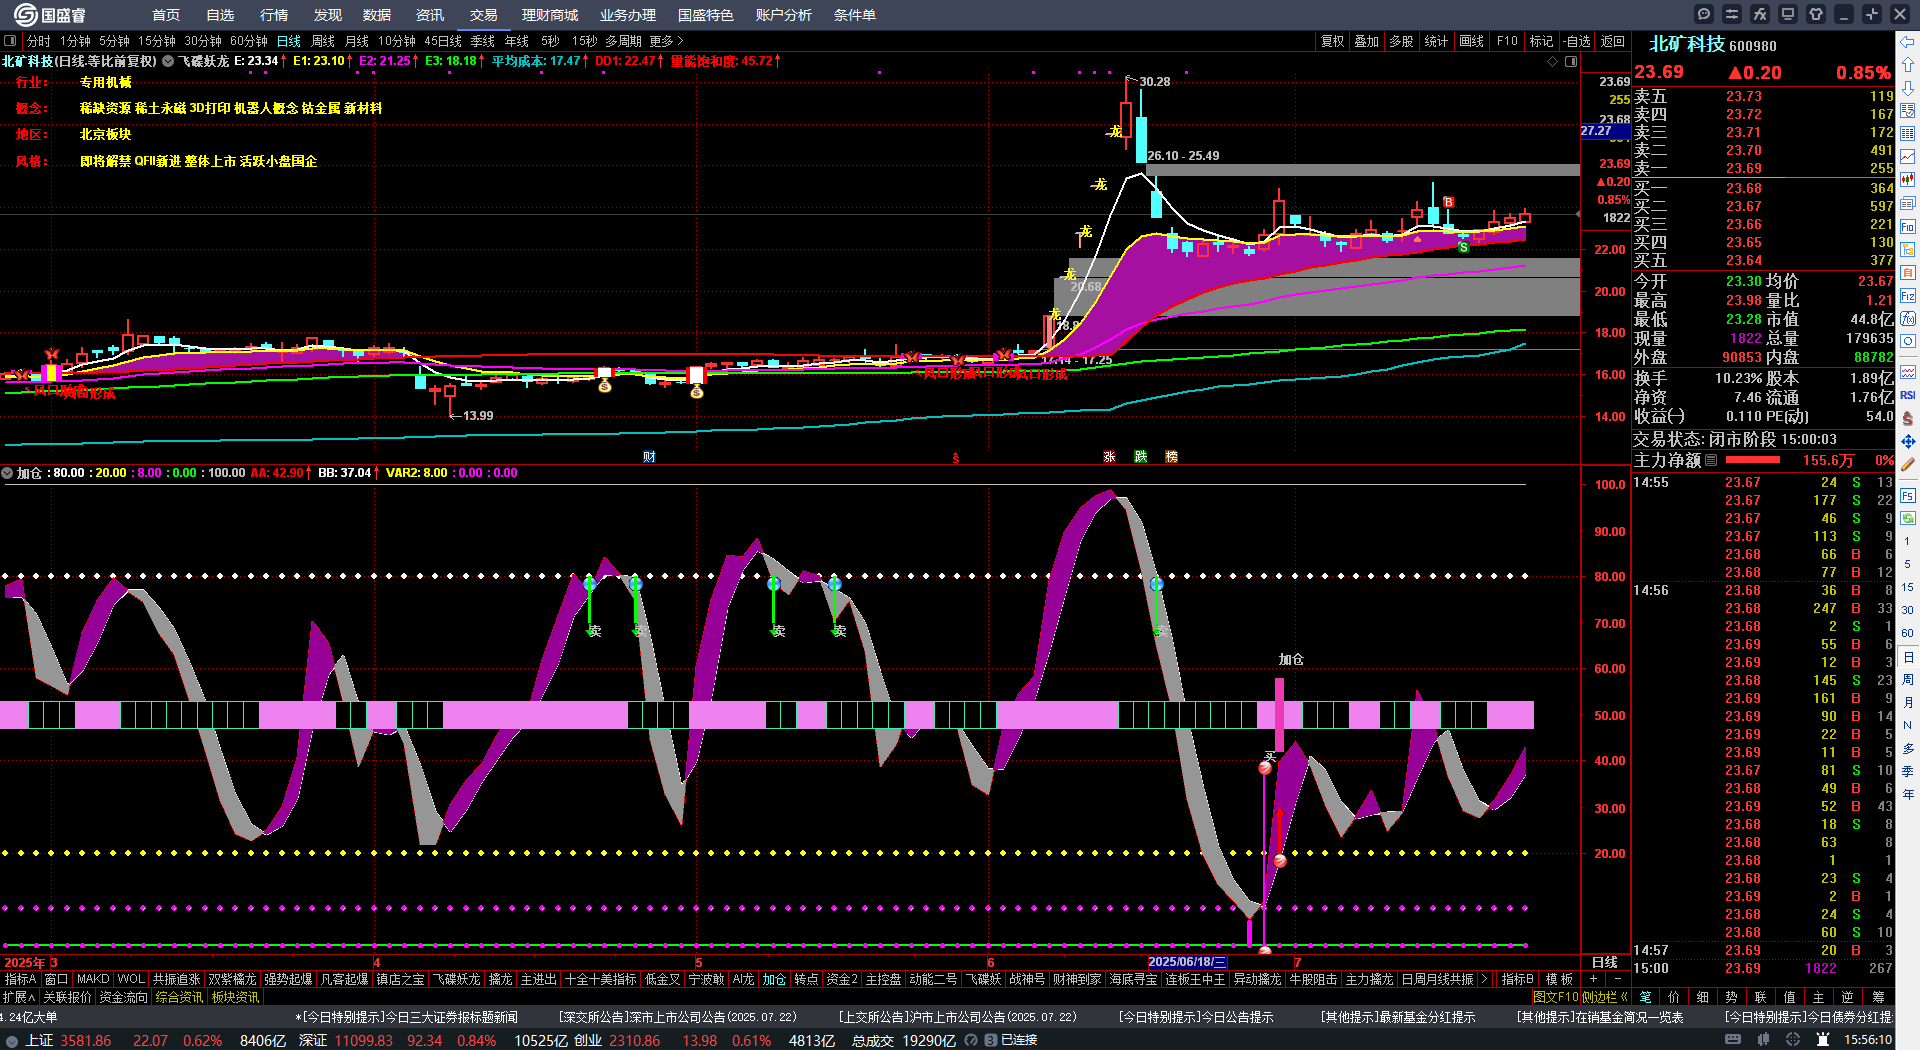Viewport: 1920px width, 1050px height.
Task: Click the 画线 drawing button
Action: pyautogui.click(x=1472, y=41)
